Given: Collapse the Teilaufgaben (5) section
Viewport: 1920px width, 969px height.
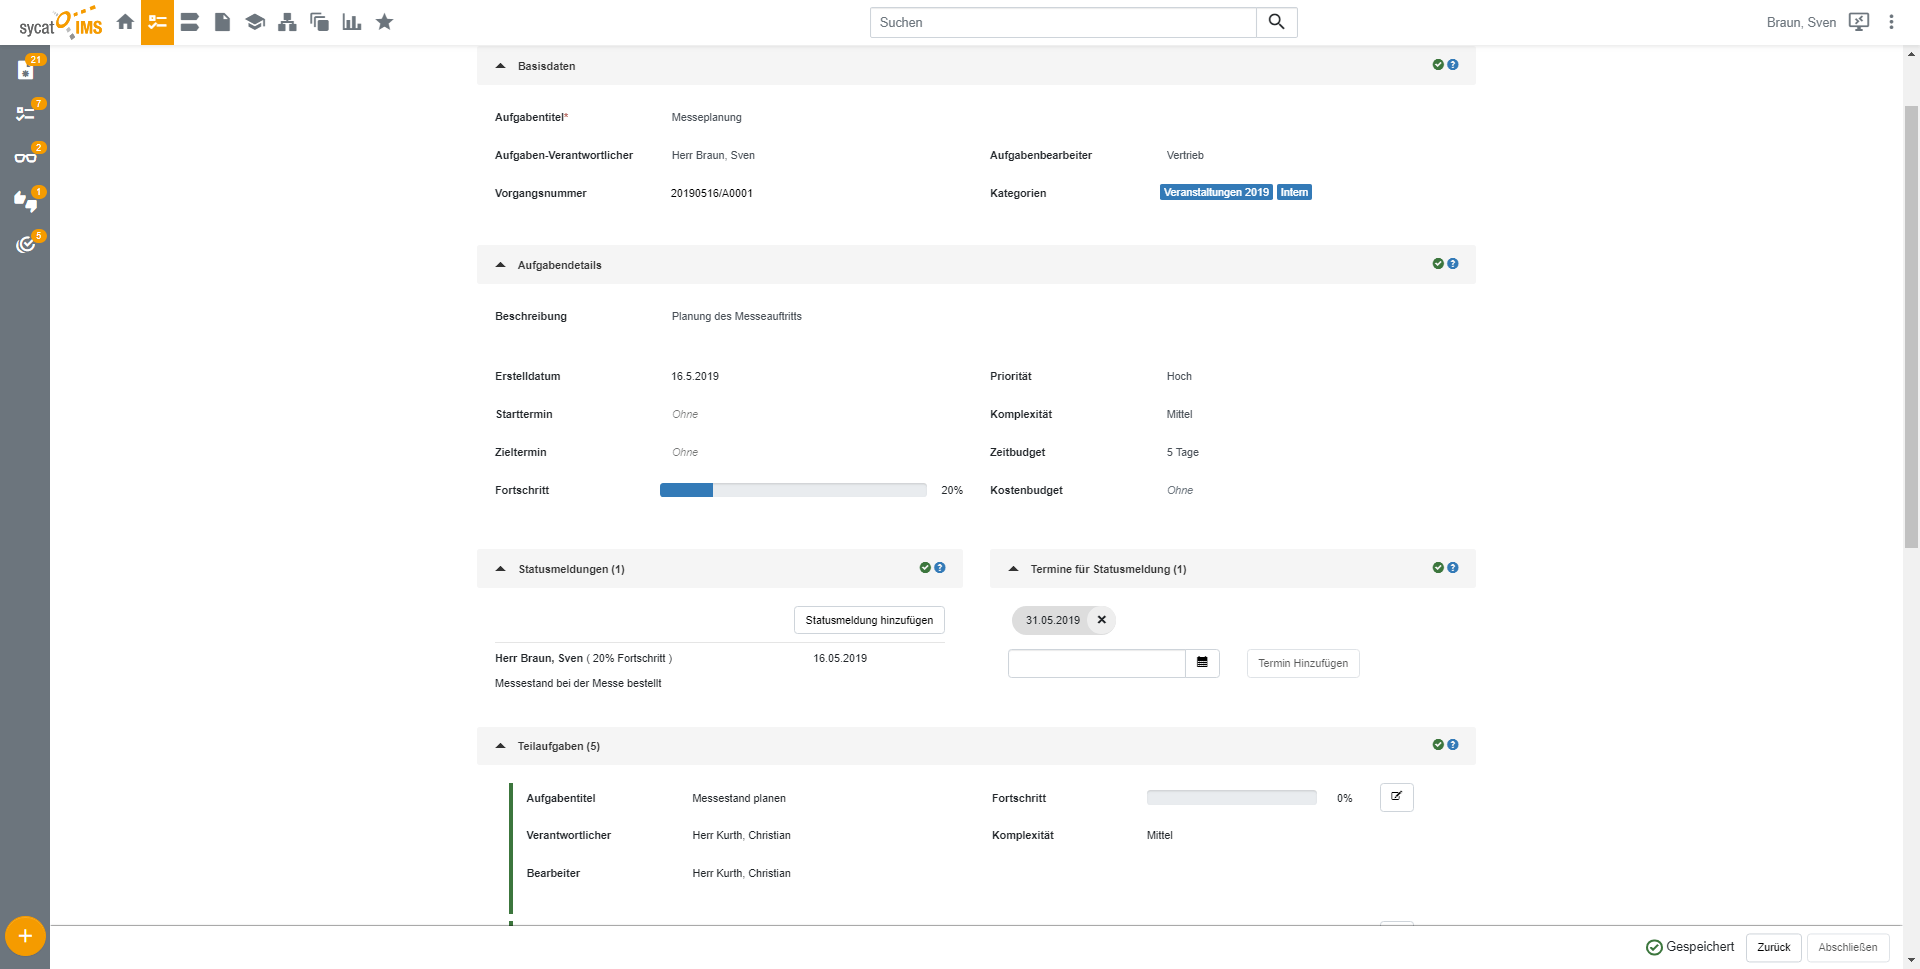Looking at the screenshot, I should [x=501, y=746].
